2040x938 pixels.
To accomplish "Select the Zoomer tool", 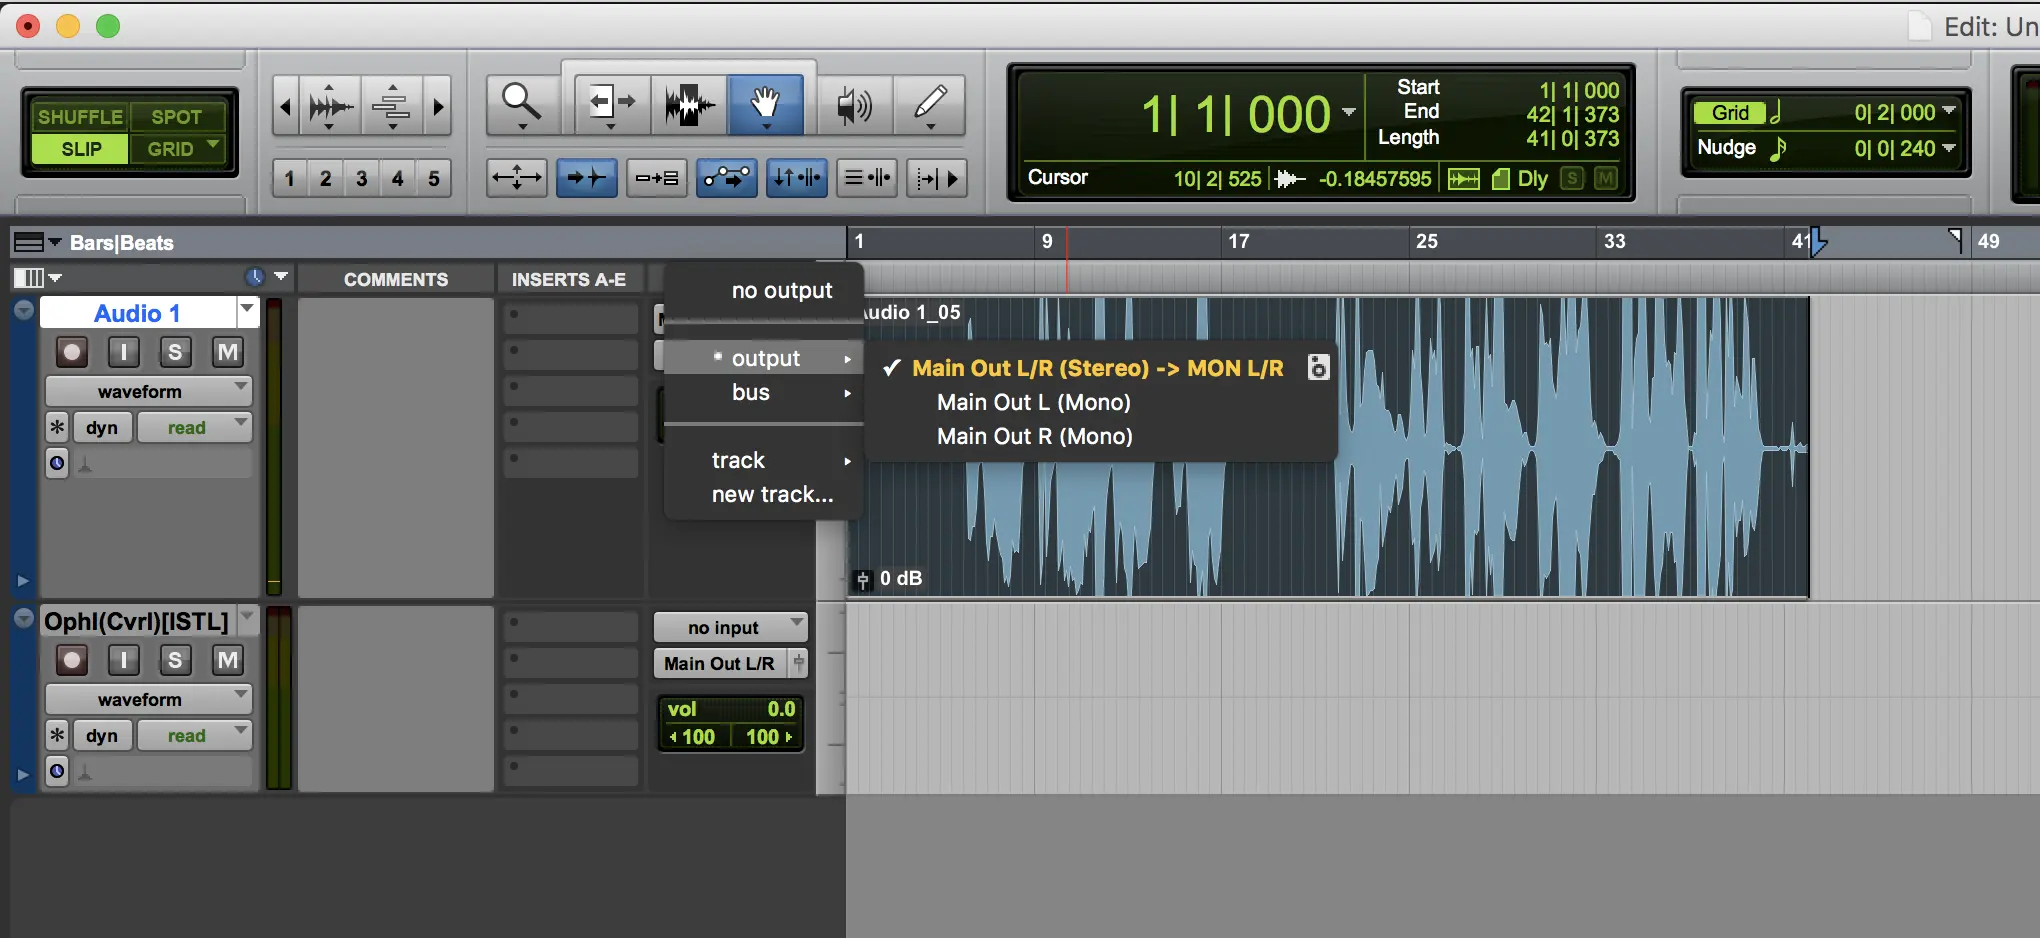I will [522, 104].
